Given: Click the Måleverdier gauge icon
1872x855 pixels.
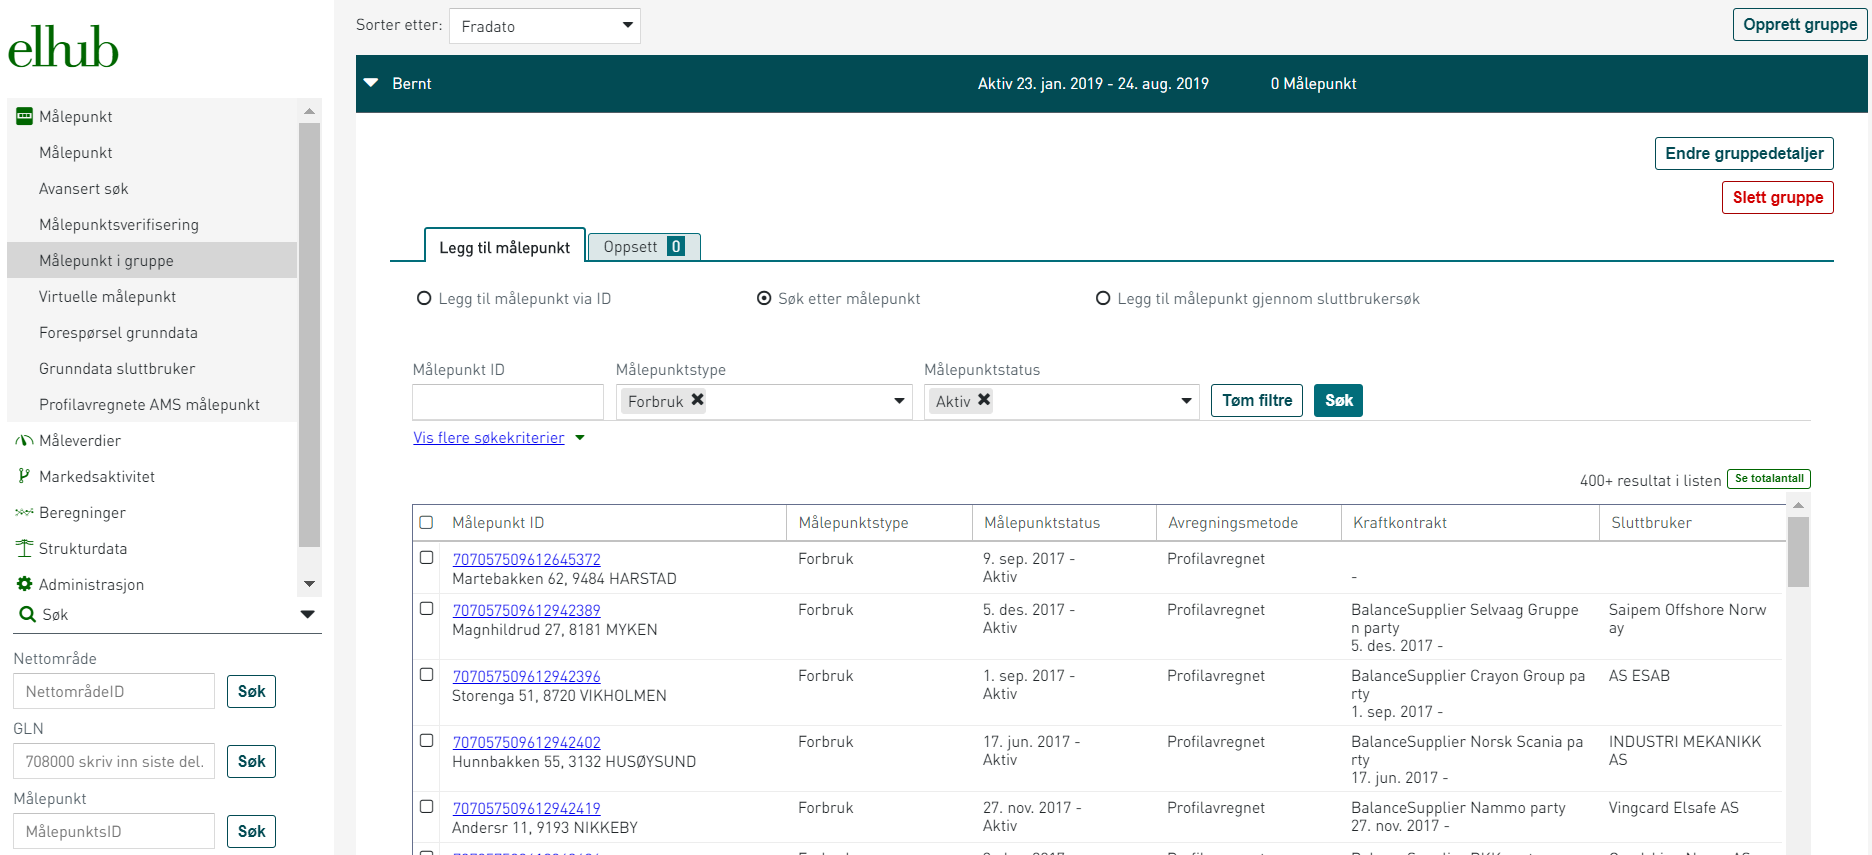Looking at the screenshot, I should point(24,440).
